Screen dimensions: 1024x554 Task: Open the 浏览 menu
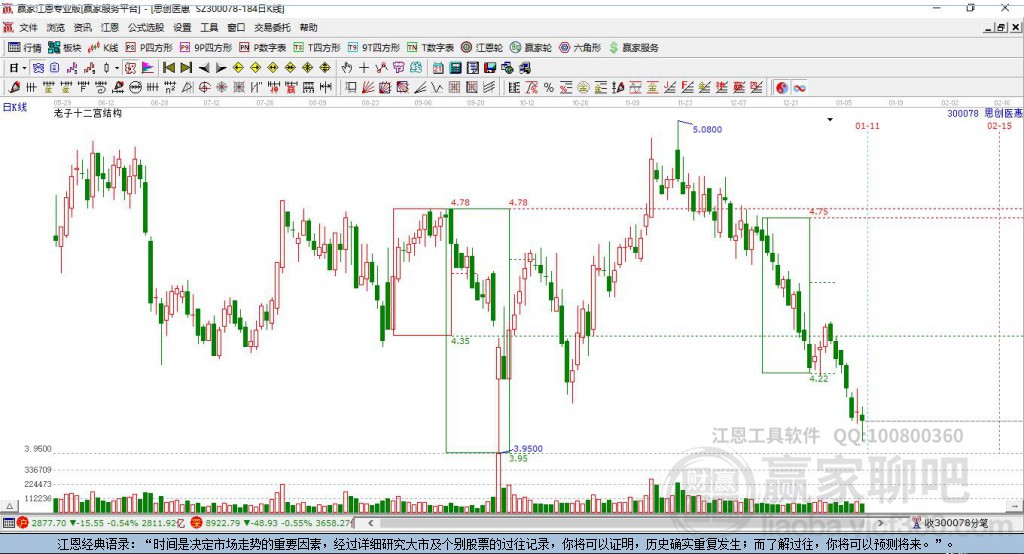tap(56, 27)
